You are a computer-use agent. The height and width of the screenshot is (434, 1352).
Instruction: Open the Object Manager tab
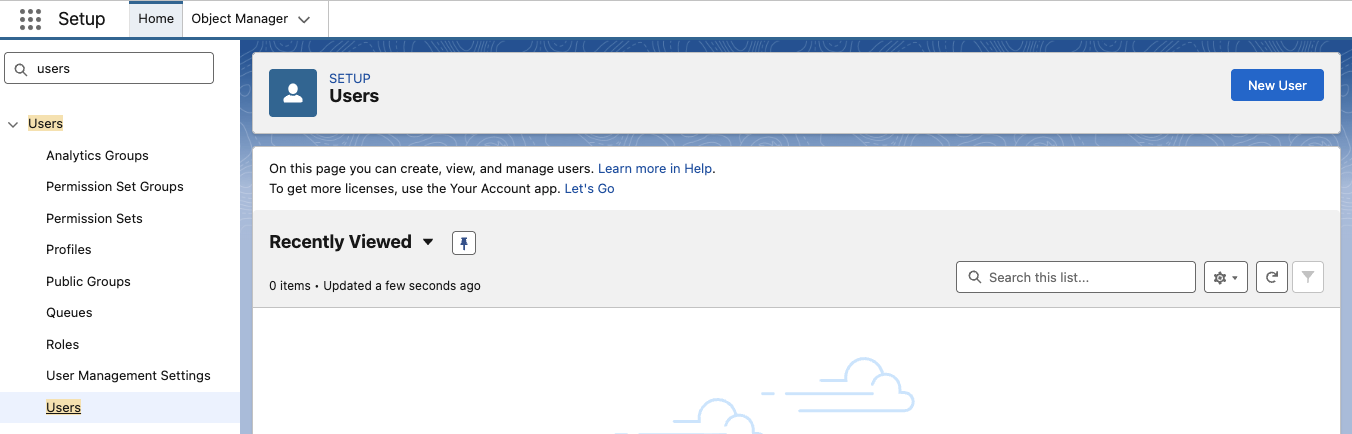point(240,19)
